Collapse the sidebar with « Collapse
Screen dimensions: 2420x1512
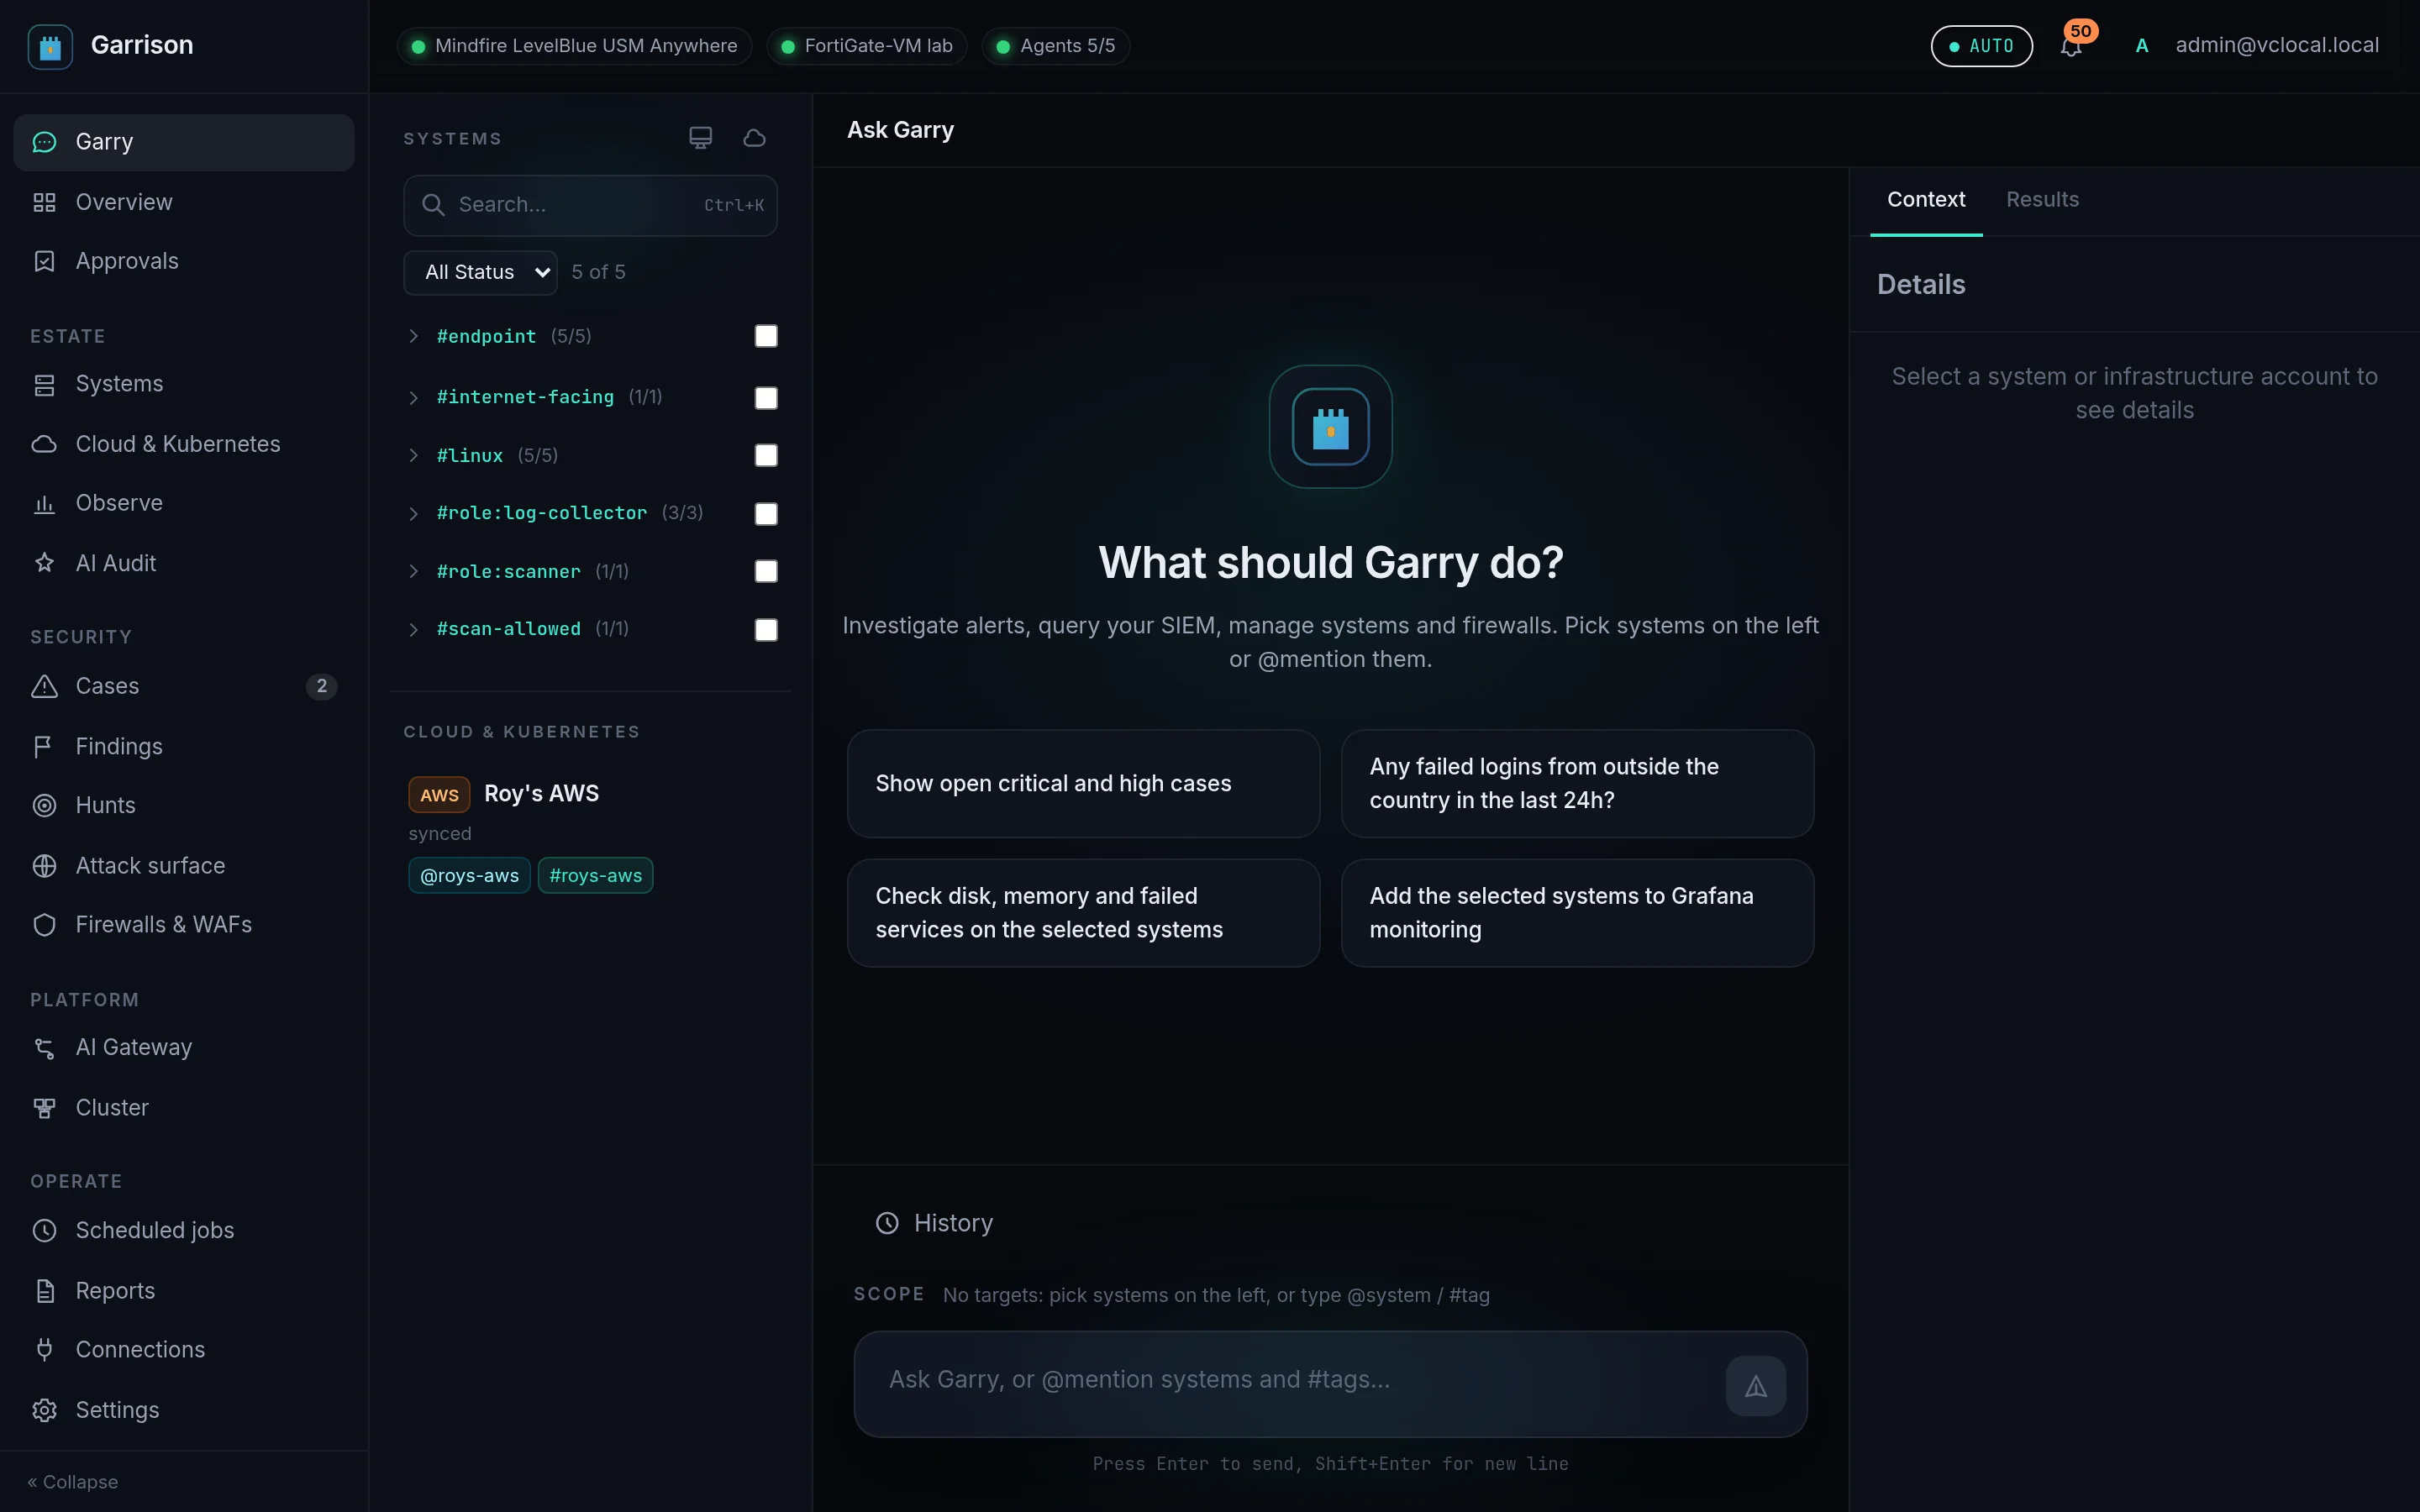pos(73,1482)
